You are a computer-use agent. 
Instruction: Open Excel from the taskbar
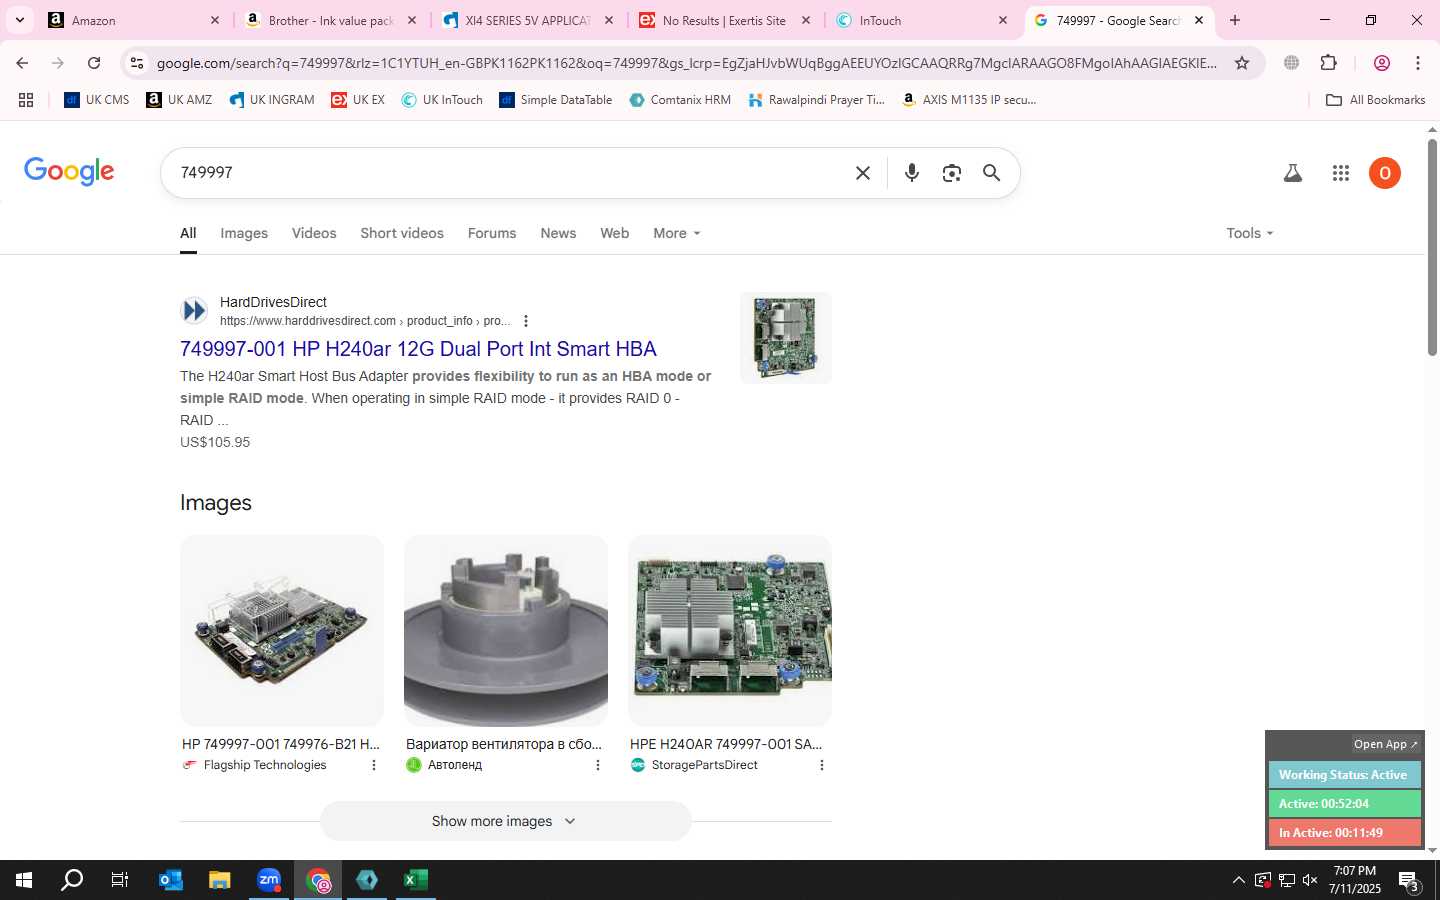pyautogui.click(x=416, y=880)
